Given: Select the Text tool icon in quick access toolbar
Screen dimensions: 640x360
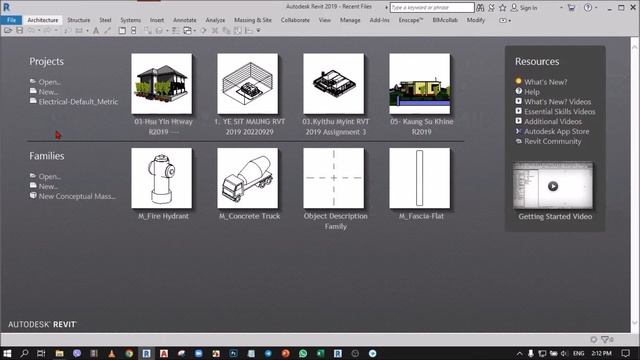Looking at the screenshot, I should pos(96,31).
